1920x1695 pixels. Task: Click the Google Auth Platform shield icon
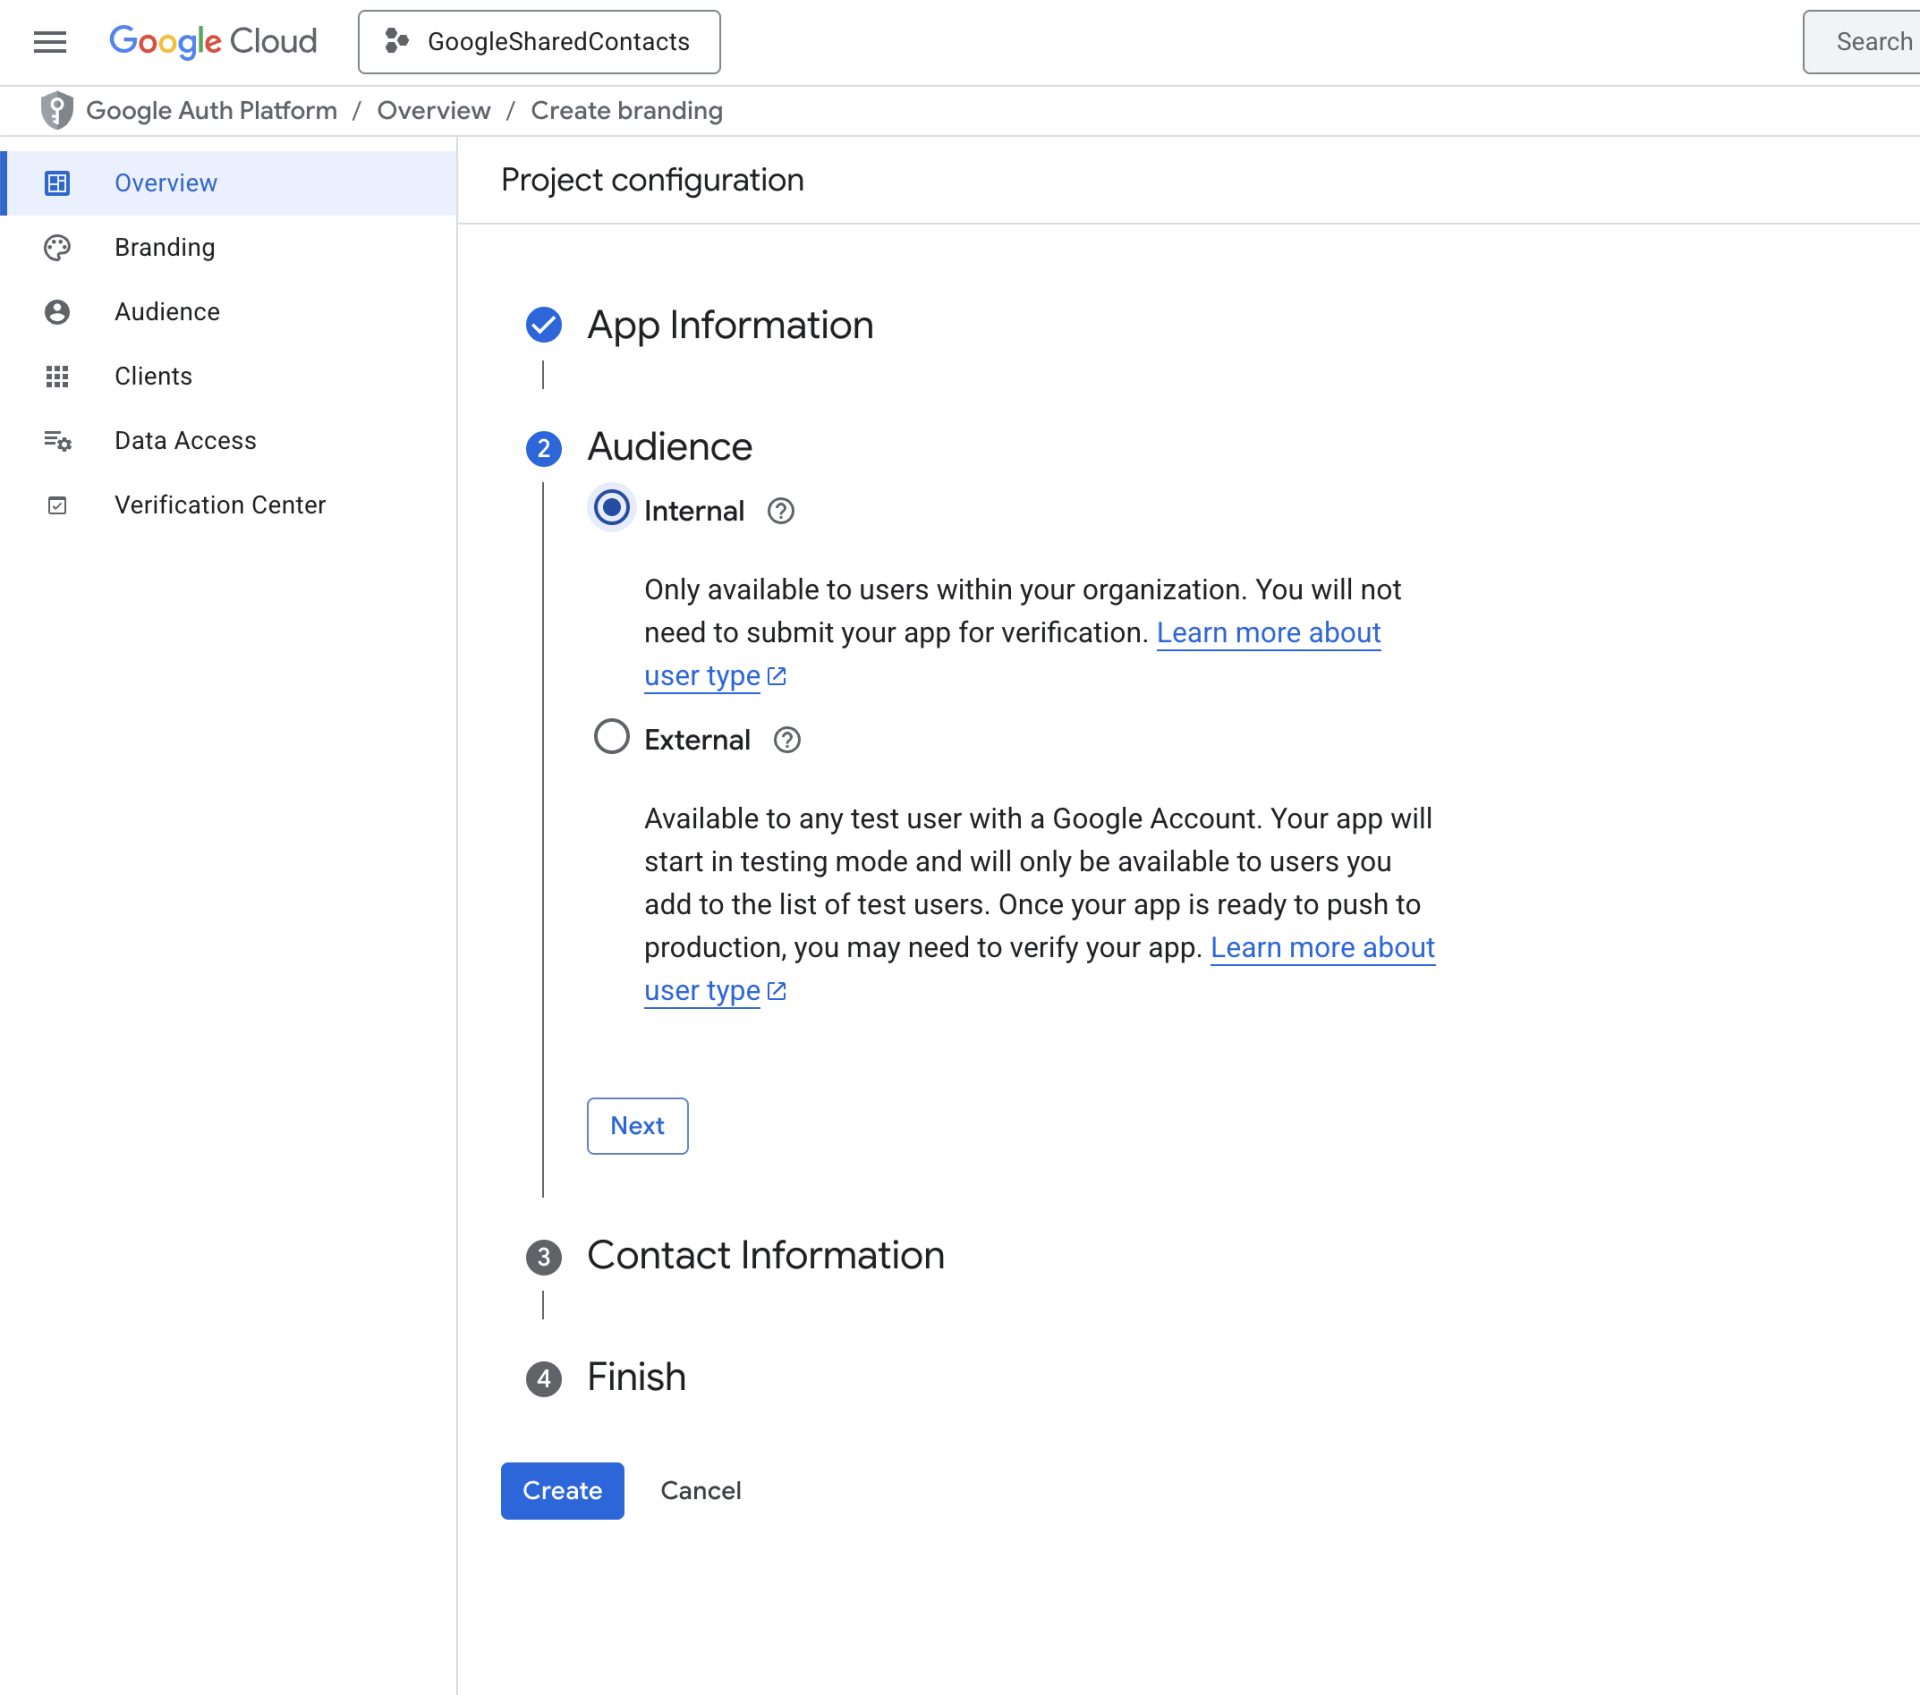(x=57, y=110)
